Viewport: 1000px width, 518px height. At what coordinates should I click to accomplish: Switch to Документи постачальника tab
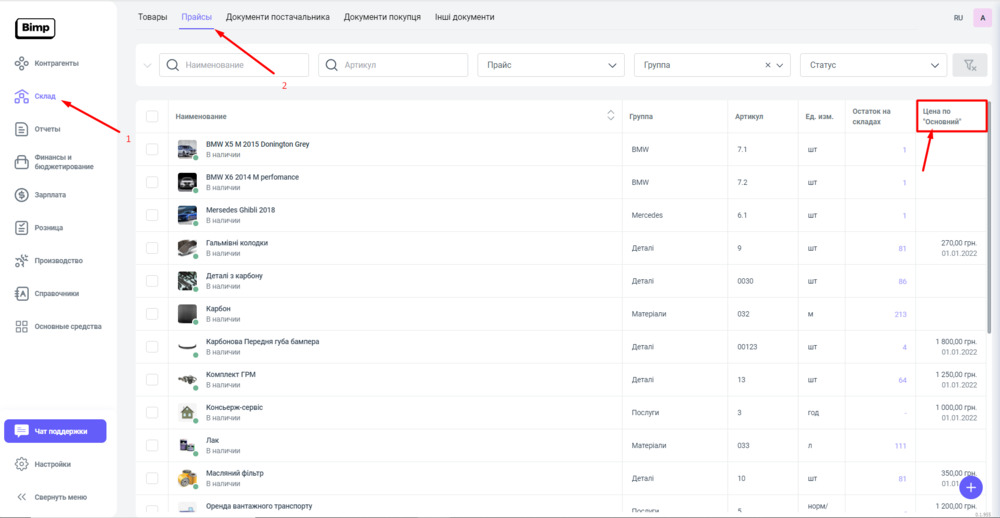pos(277,17)
